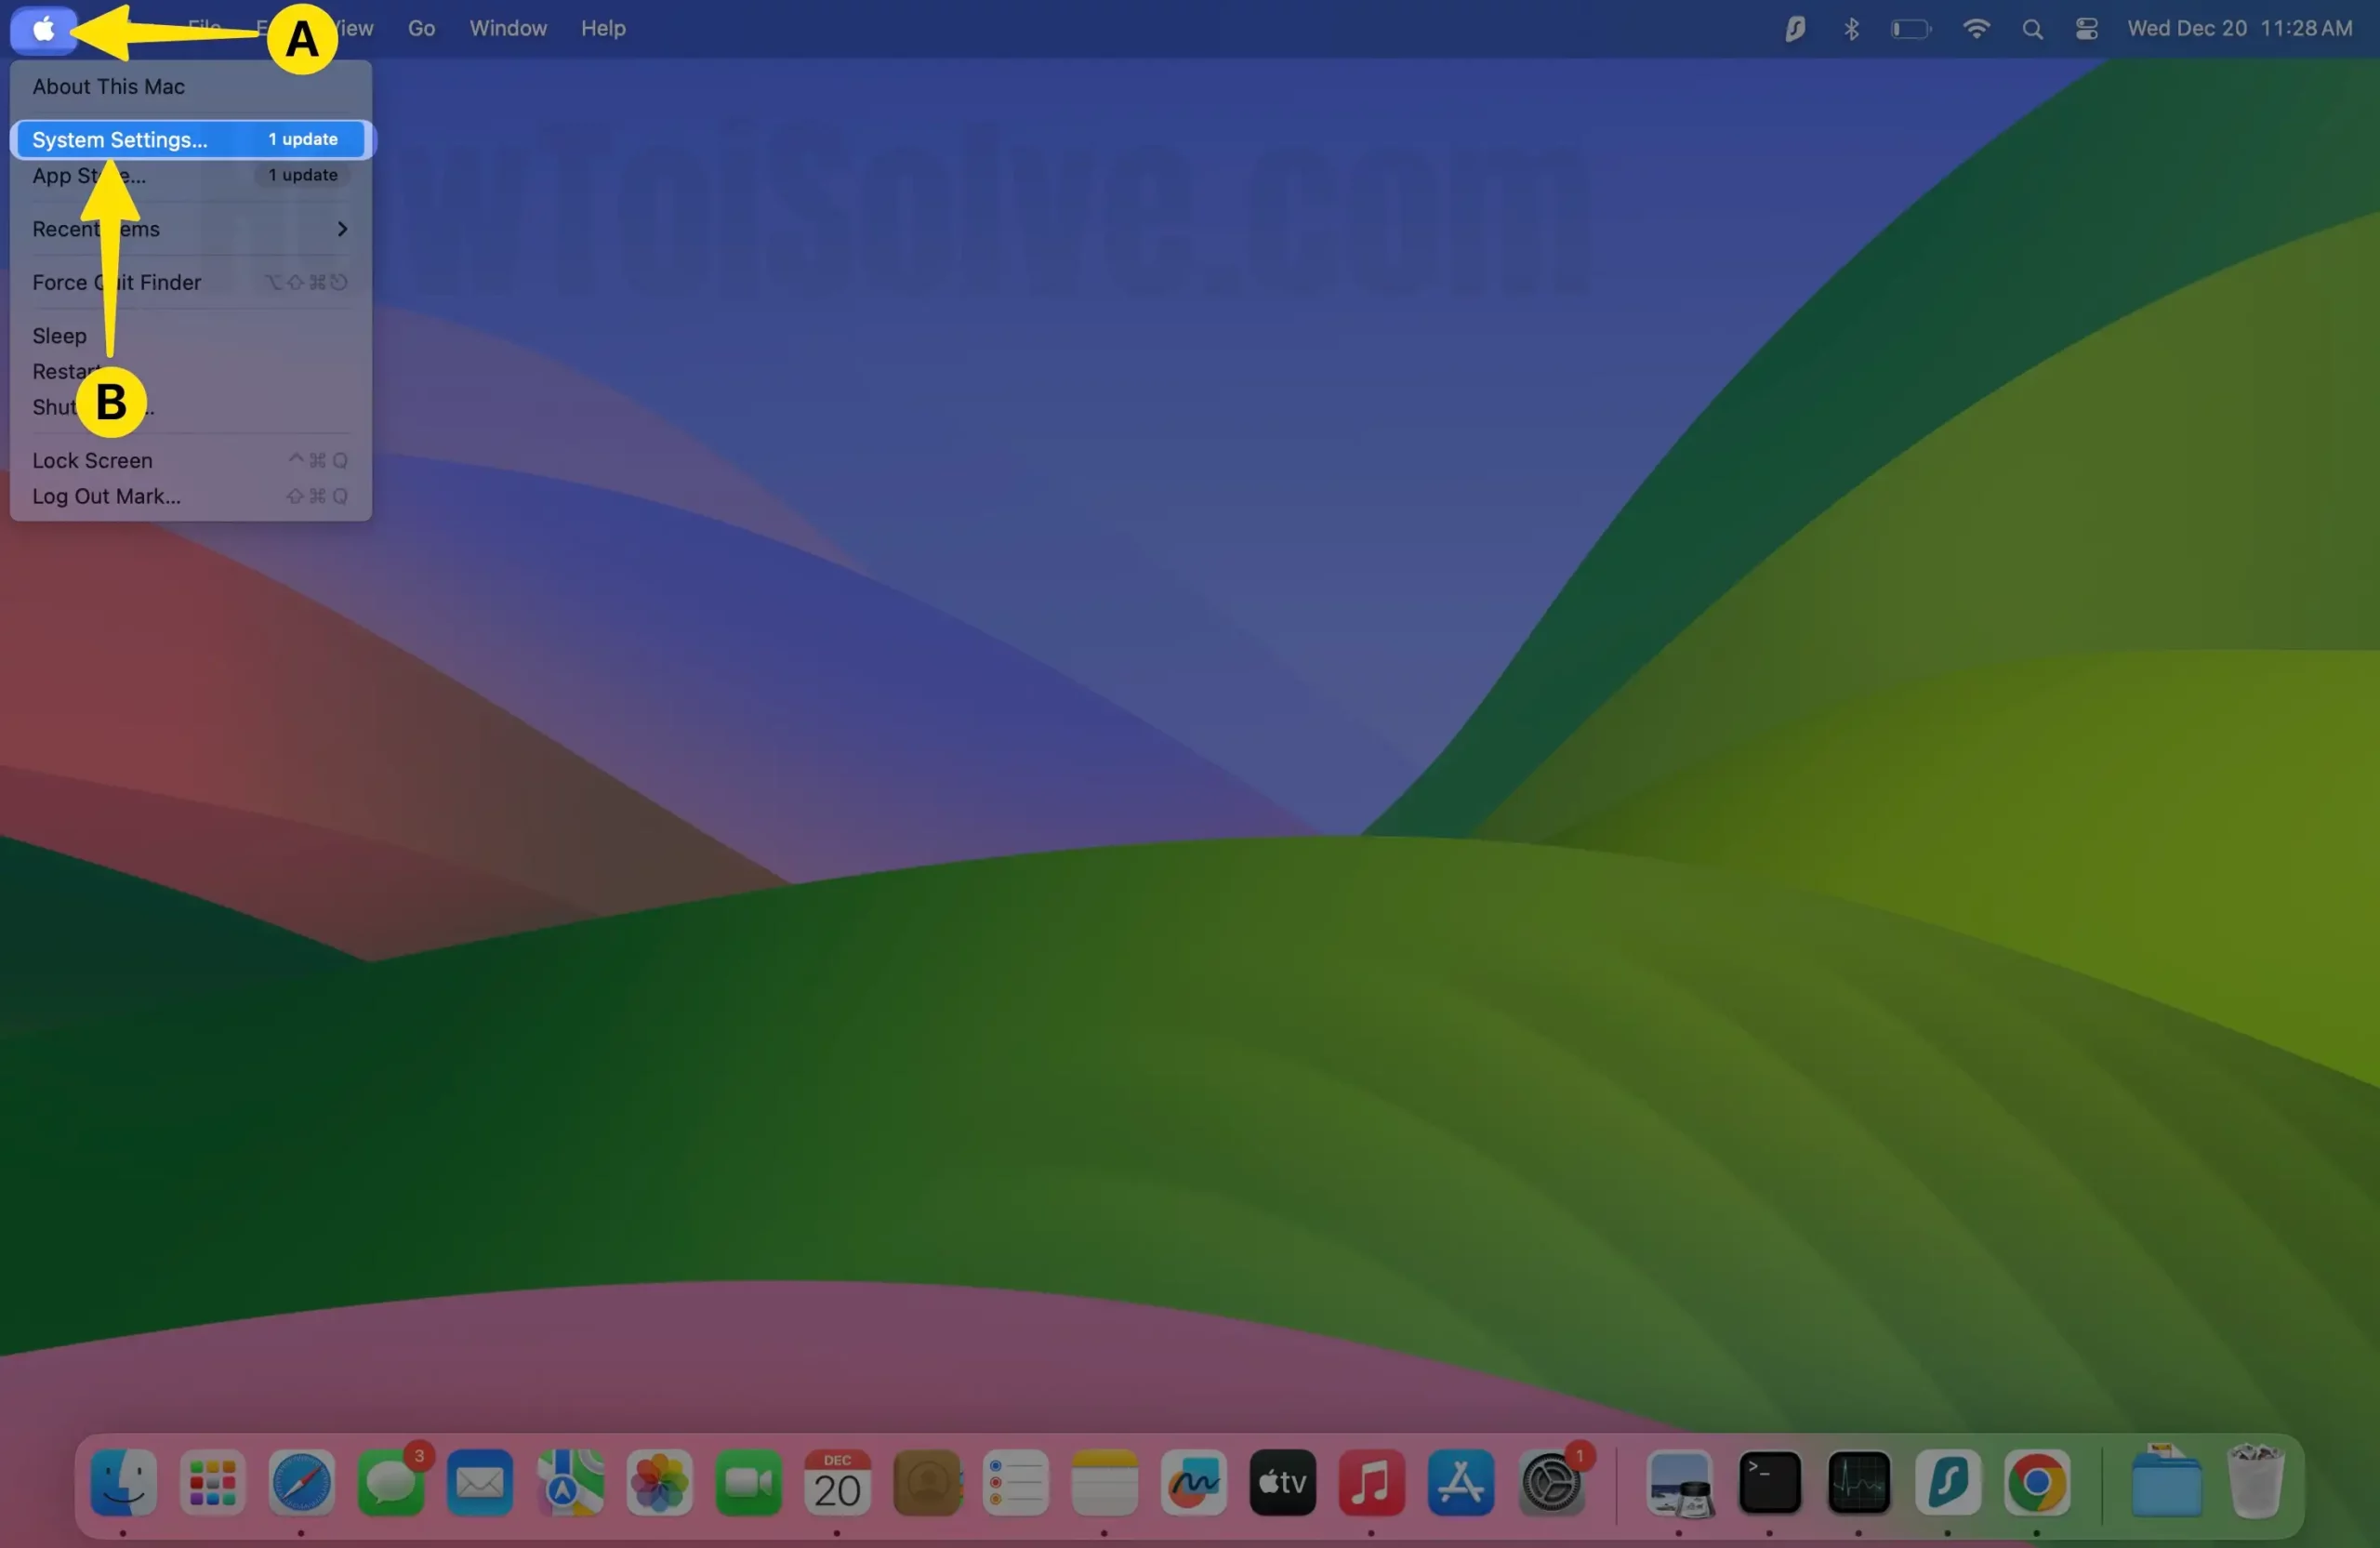Open Contacts in the Dock
This screenshot has width=2380, height=1548.
927,1482
